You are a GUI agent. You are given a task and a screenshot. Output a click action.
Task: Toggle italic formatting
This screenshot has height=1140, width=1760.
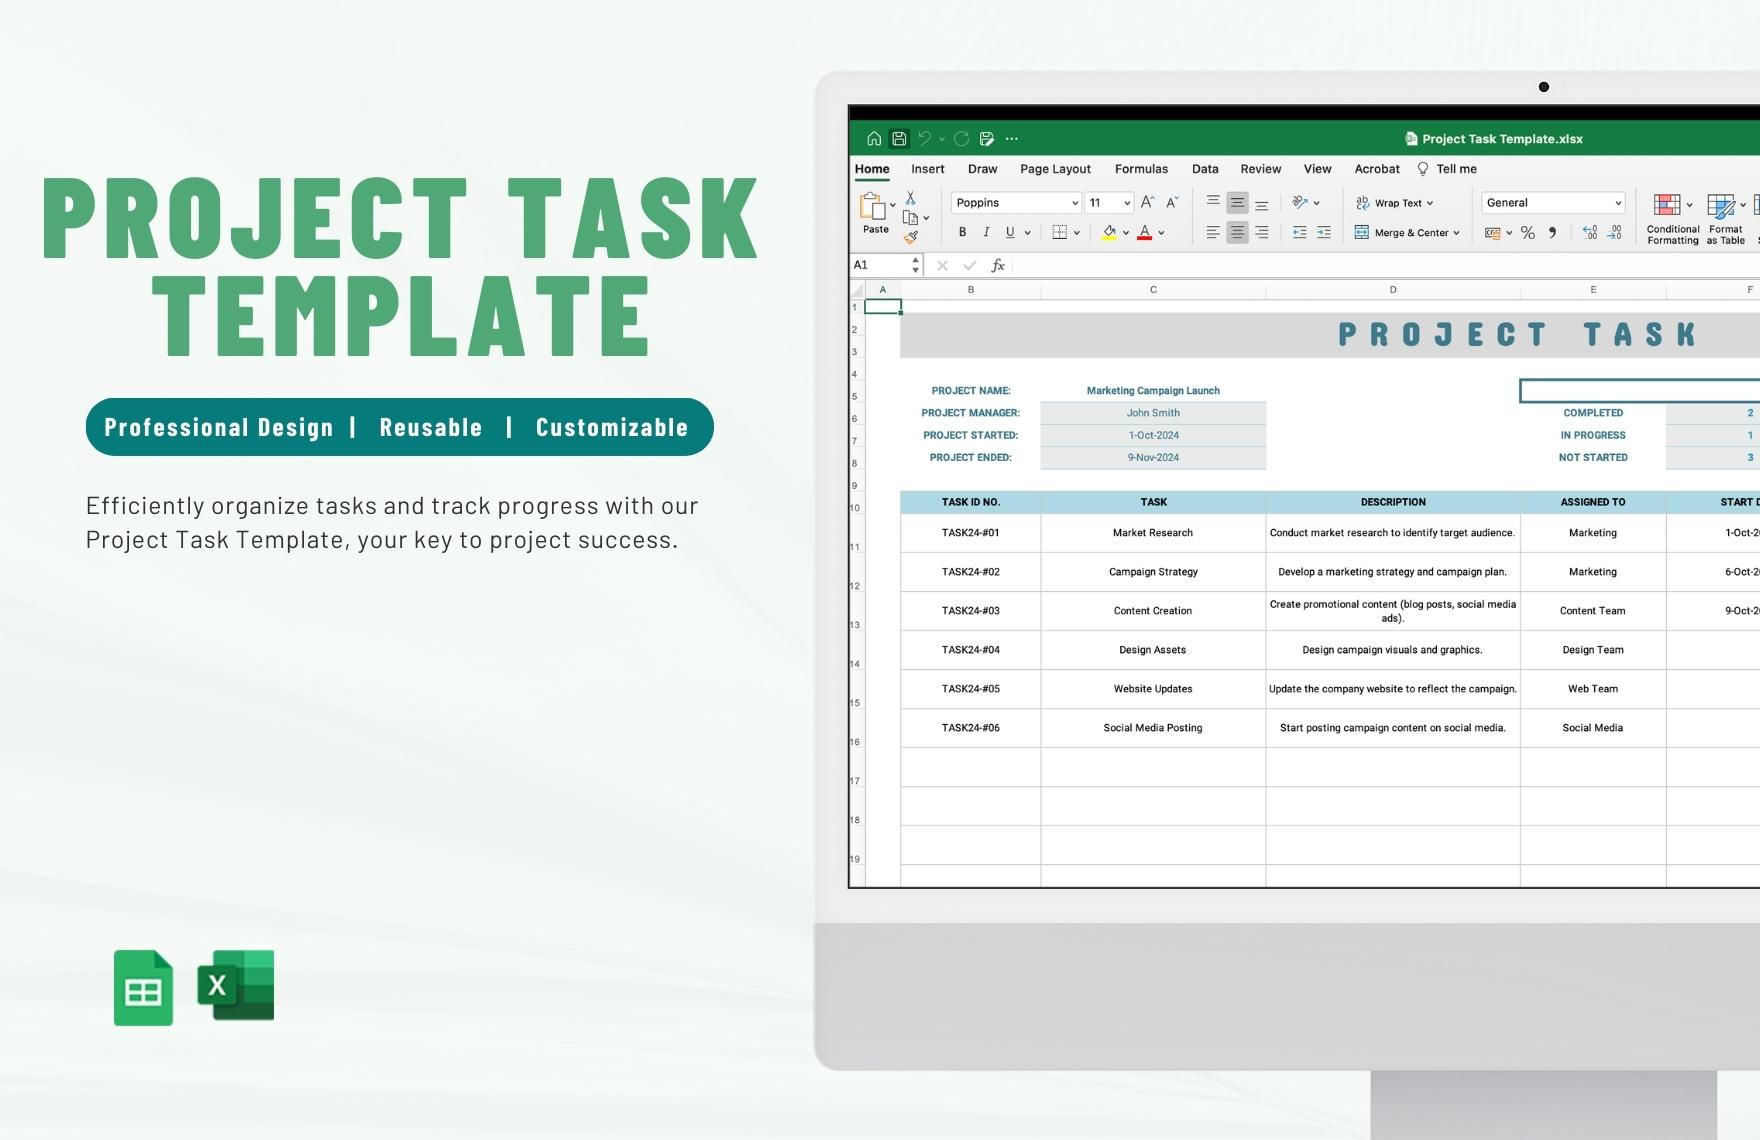(x=987, y=232)
